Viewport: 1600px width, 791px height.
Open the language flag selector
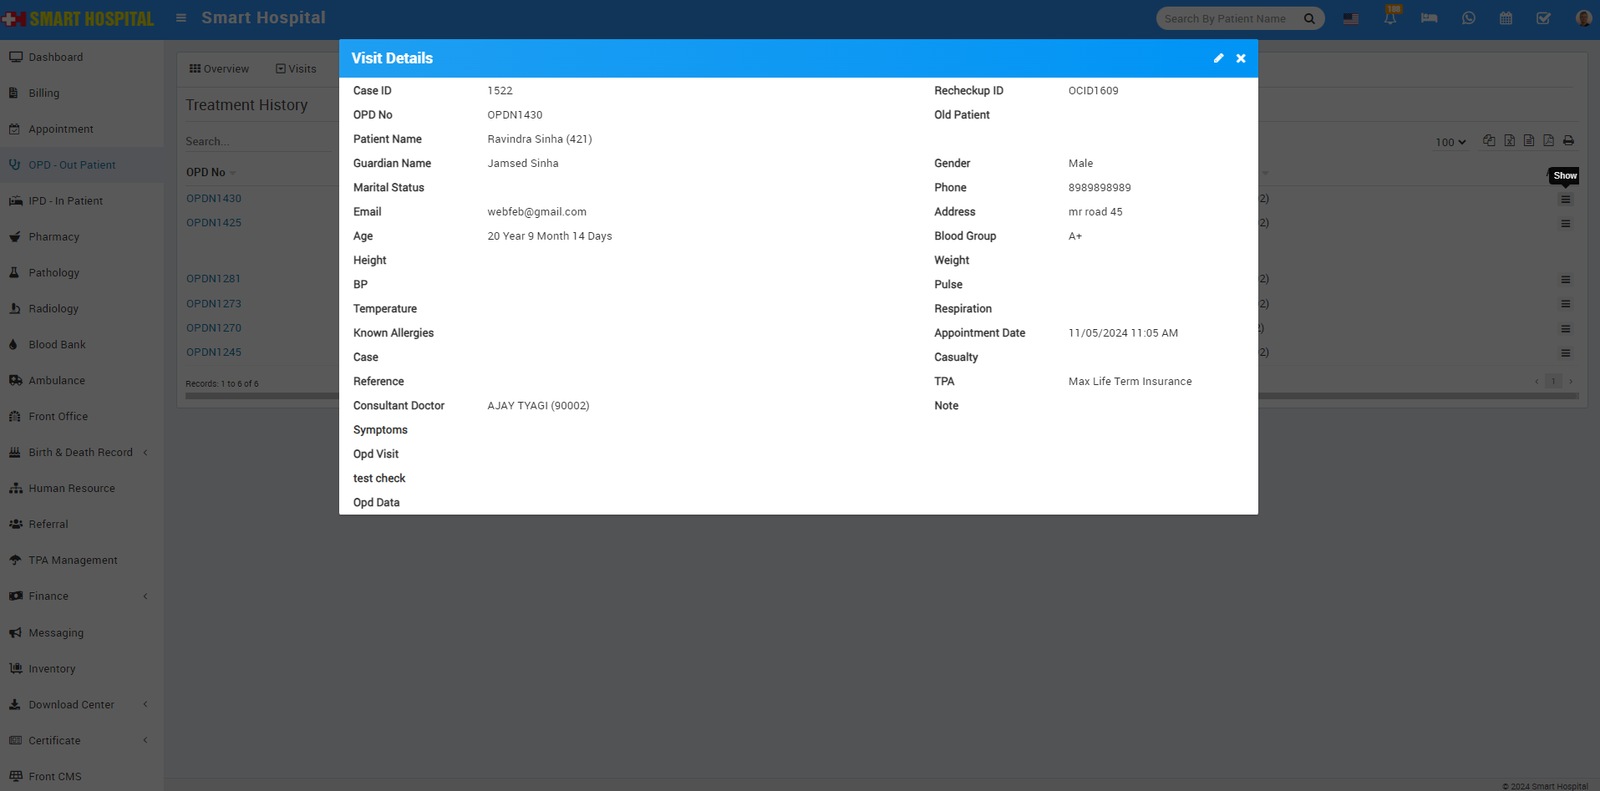(1351, 18)
